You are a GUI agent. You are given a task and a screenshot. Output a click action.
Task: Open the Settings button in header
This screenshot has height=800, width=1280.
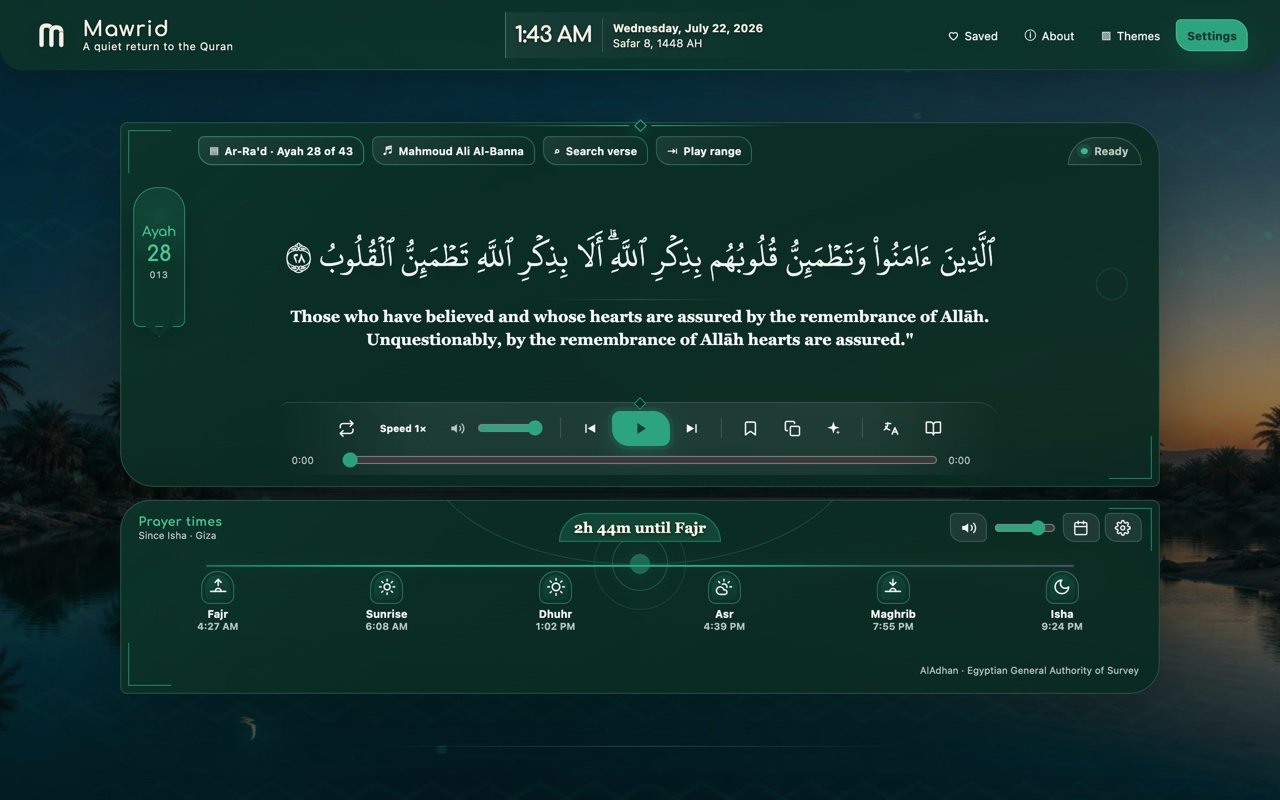coord(1211,36)
